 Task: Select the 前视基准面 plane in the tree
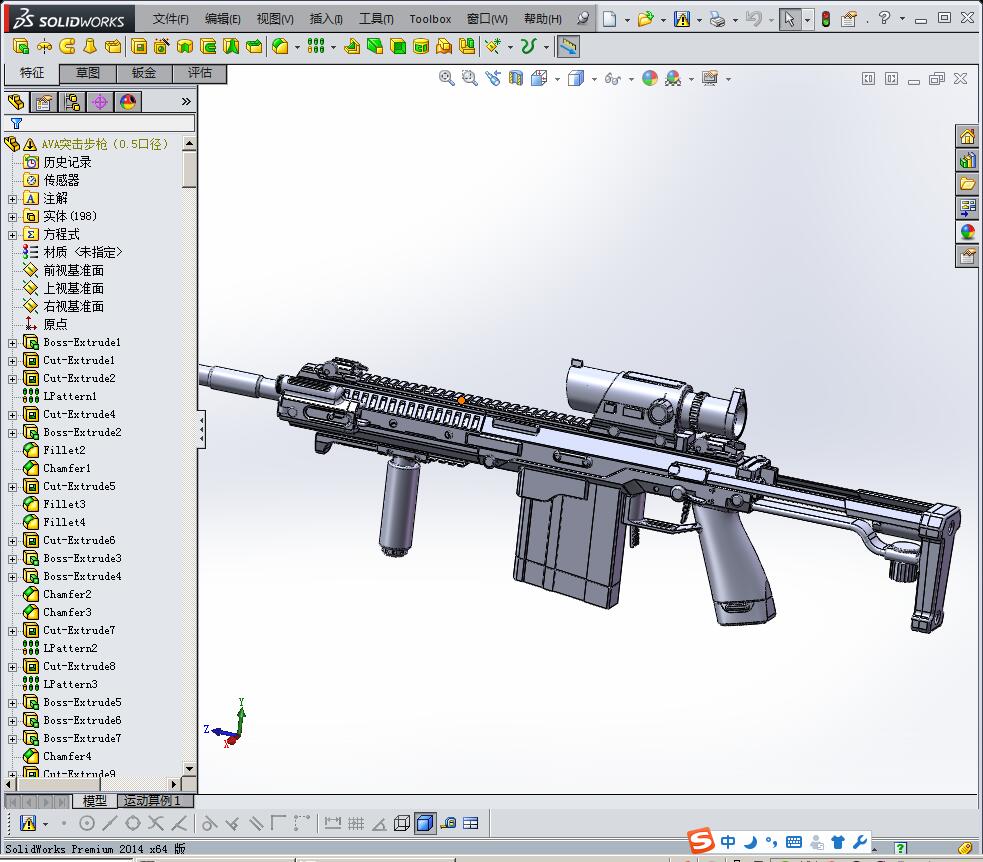[x=73, y=270]
